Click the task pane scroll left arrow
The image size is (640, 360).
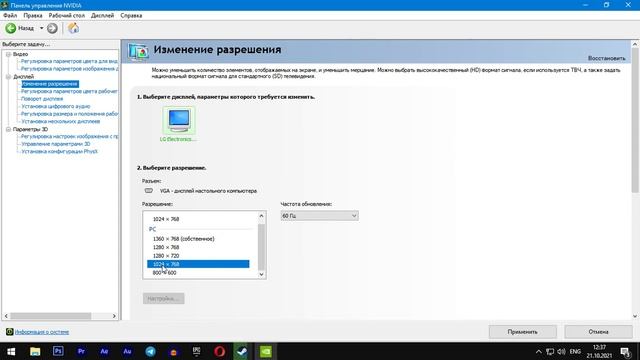tap(6, 316)
